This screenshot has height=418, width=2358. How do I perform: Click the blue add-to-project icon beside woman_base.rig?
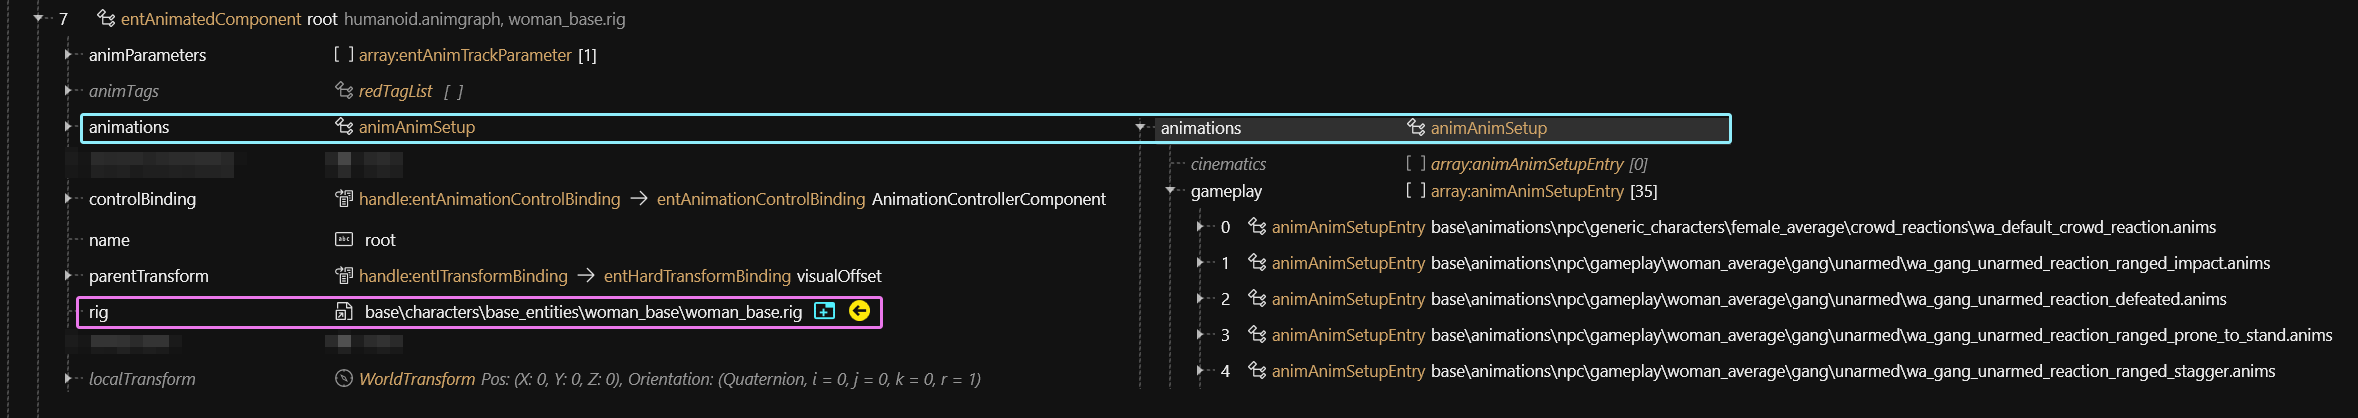point(824,311)
